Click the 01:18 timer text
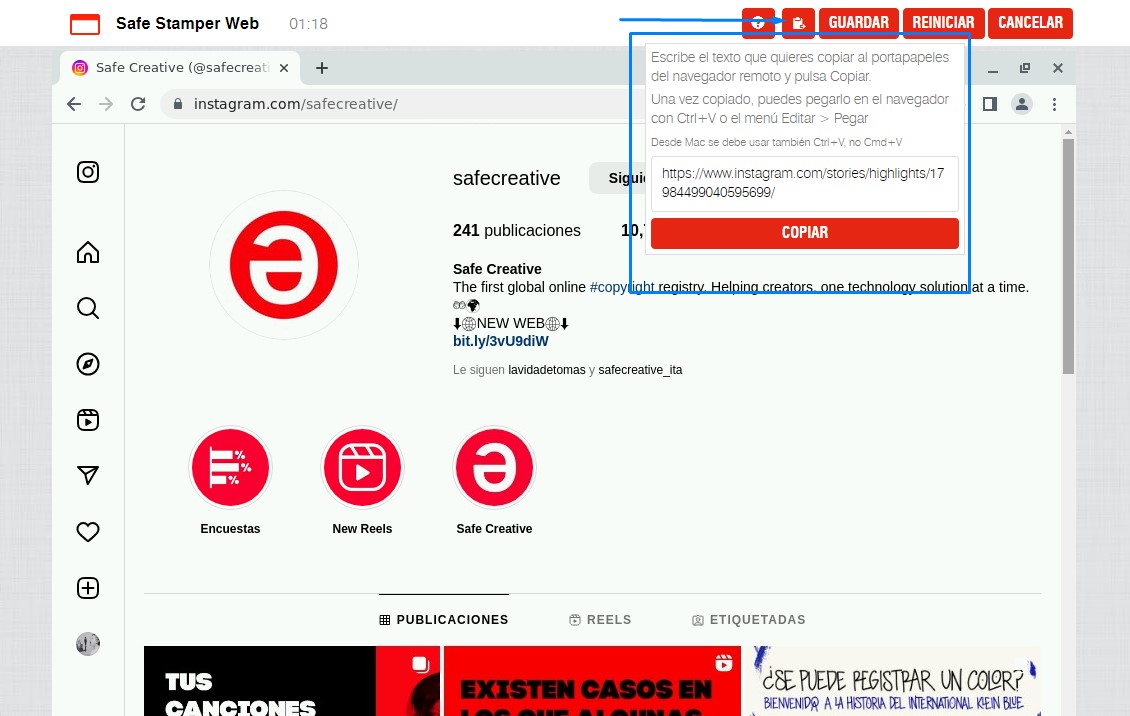This screenshot has width=1130, height=716. [308, 24]
